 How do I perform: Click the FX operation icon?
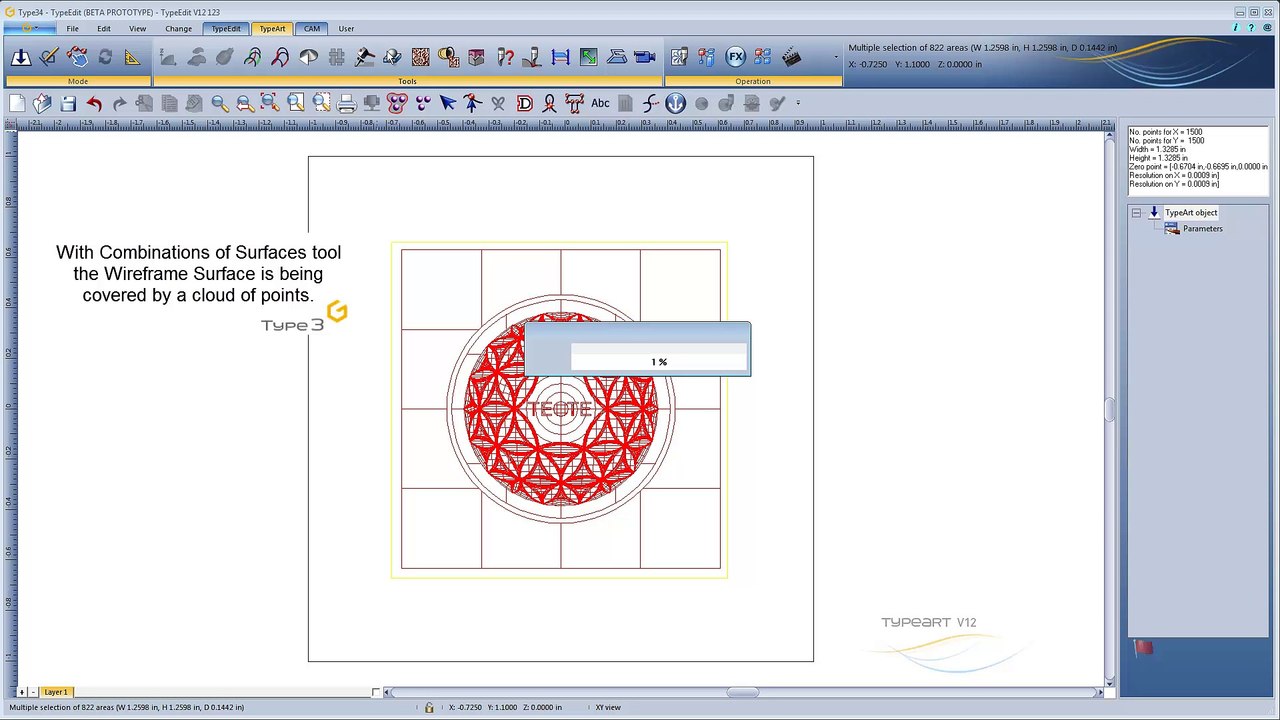735,57
